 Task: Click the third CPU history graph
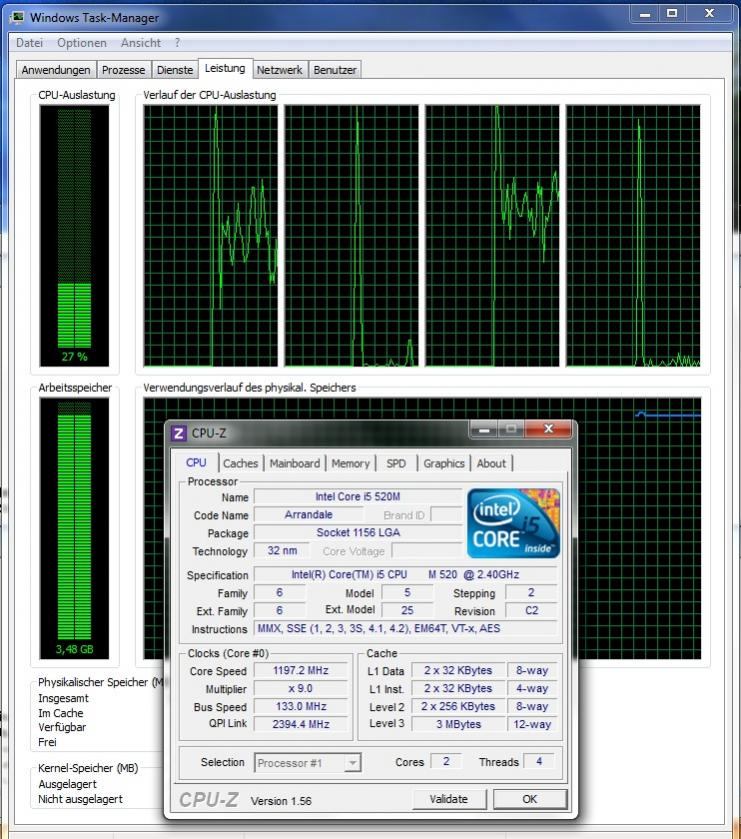coord(492,235)
